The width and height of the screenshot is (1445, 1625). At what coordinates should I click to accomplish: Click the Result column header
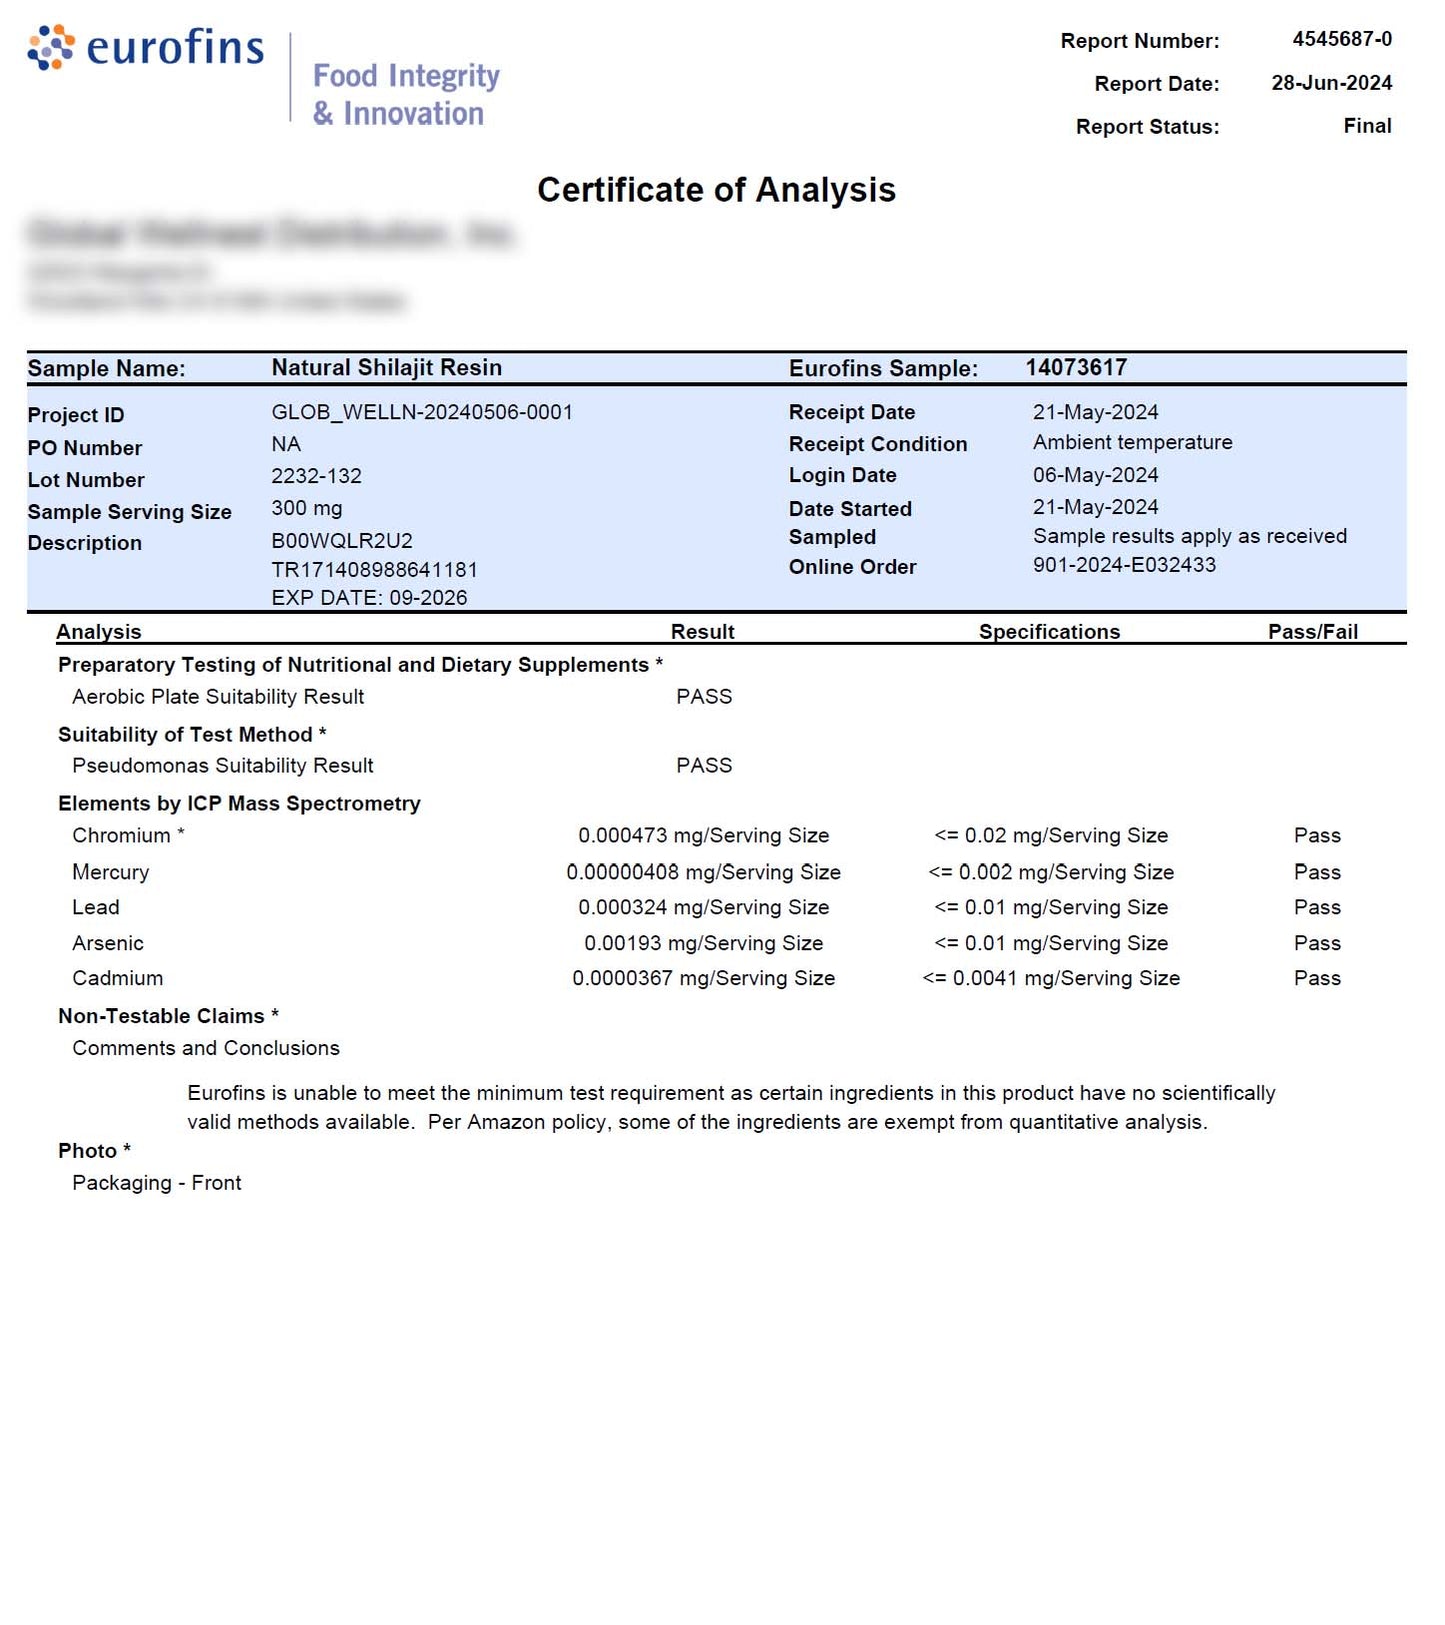pos(702,631)
